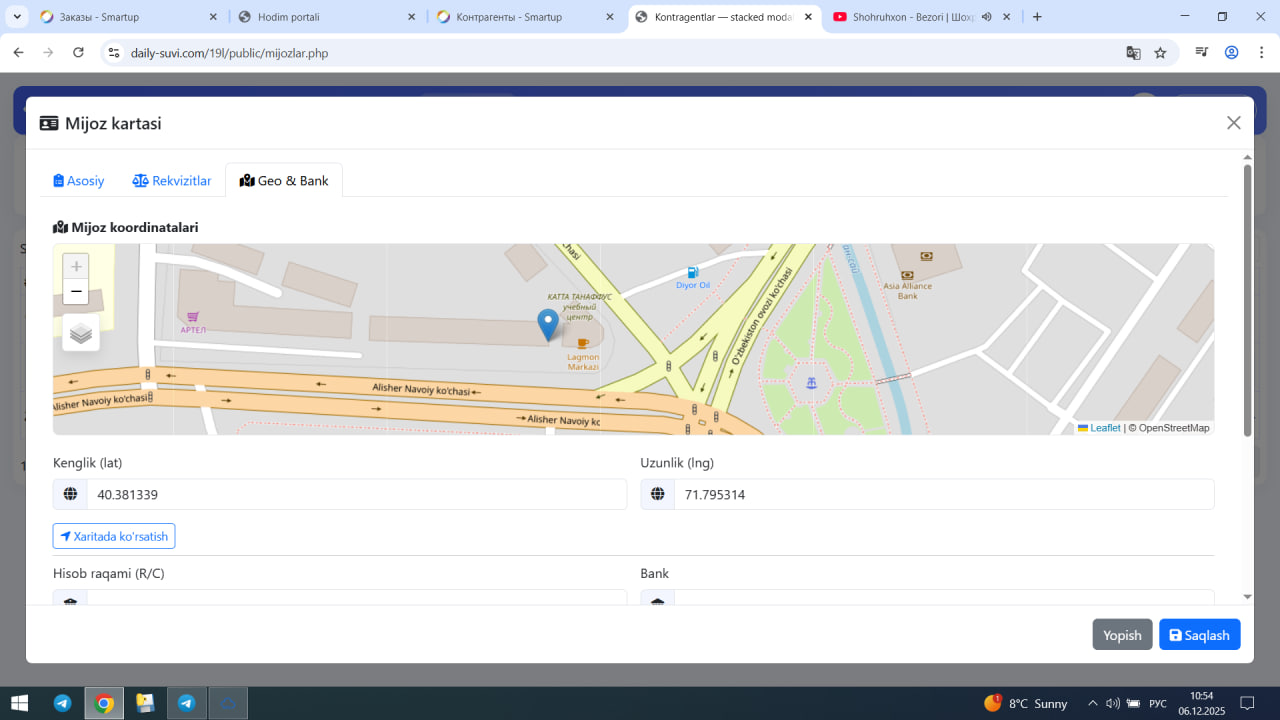This screenshot has height=720, width=1280.
Task: Open the volume control in the system tray
Action: coord(1112,703)
